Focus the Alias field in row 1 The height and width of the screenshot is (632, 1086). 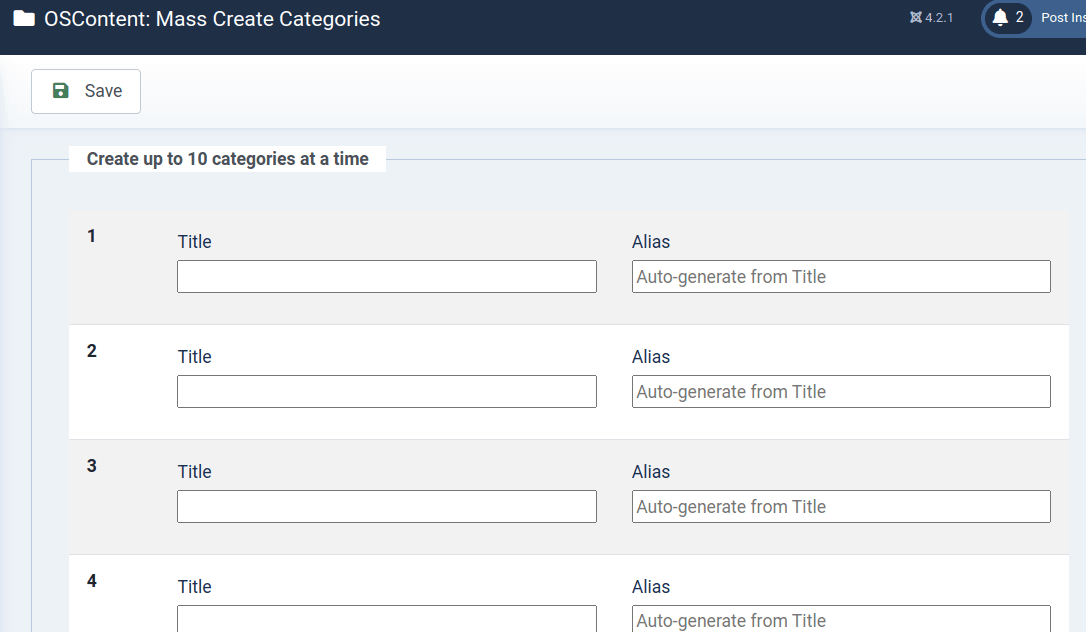click(840, 277)
